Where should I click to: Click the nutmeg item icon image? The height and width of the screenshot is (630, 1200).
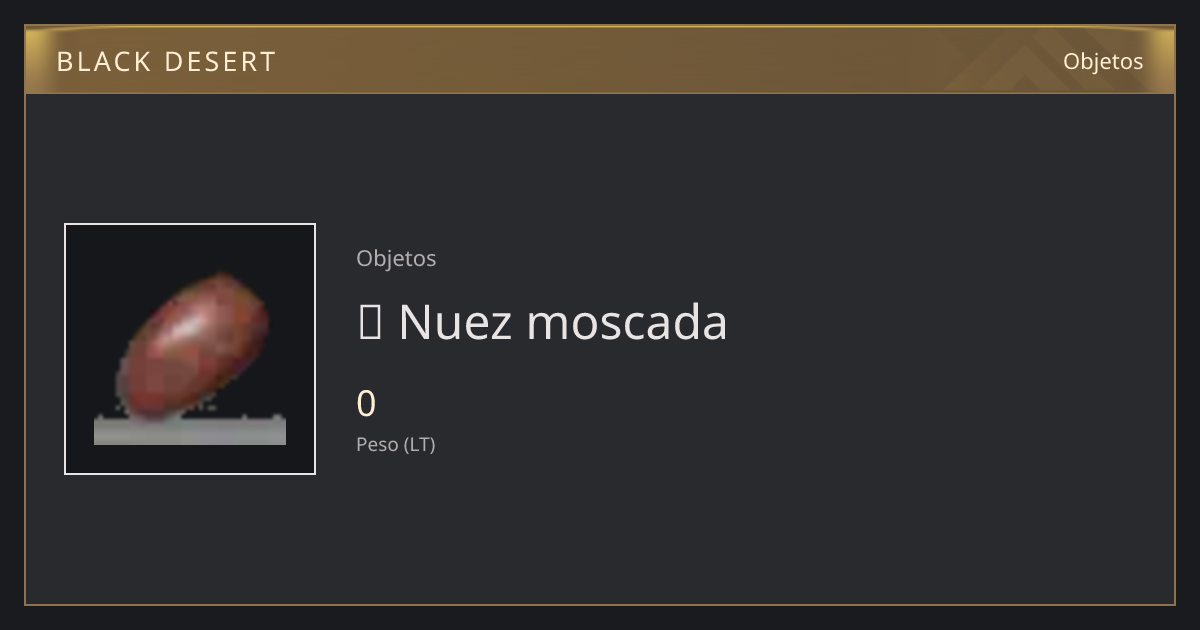tap(190, 349)
